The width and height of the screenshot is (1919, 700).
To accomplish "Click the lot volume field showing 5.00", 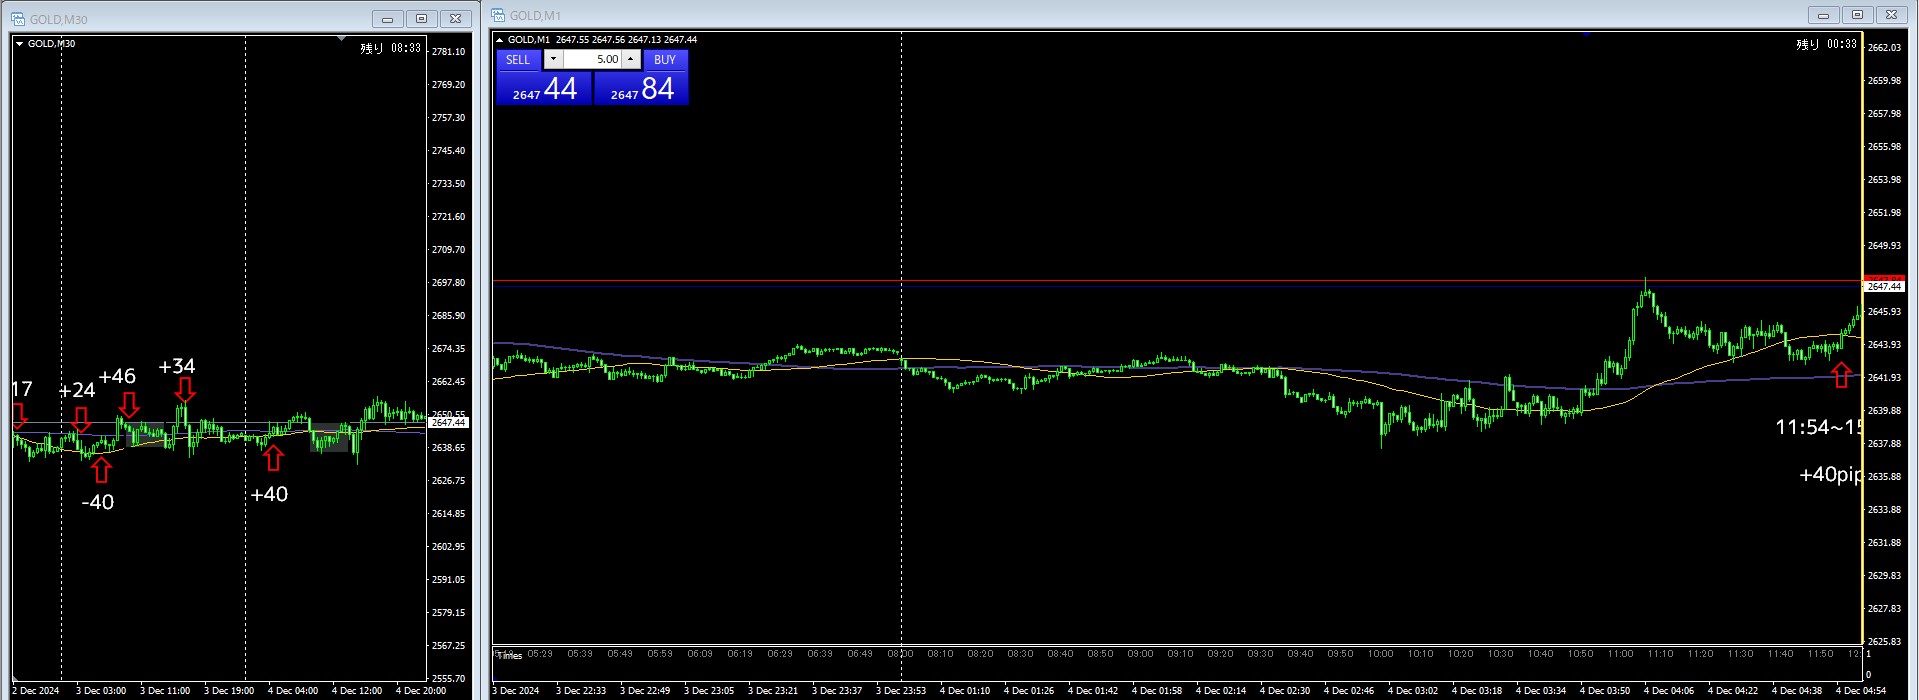I will [x=592, y=60].
